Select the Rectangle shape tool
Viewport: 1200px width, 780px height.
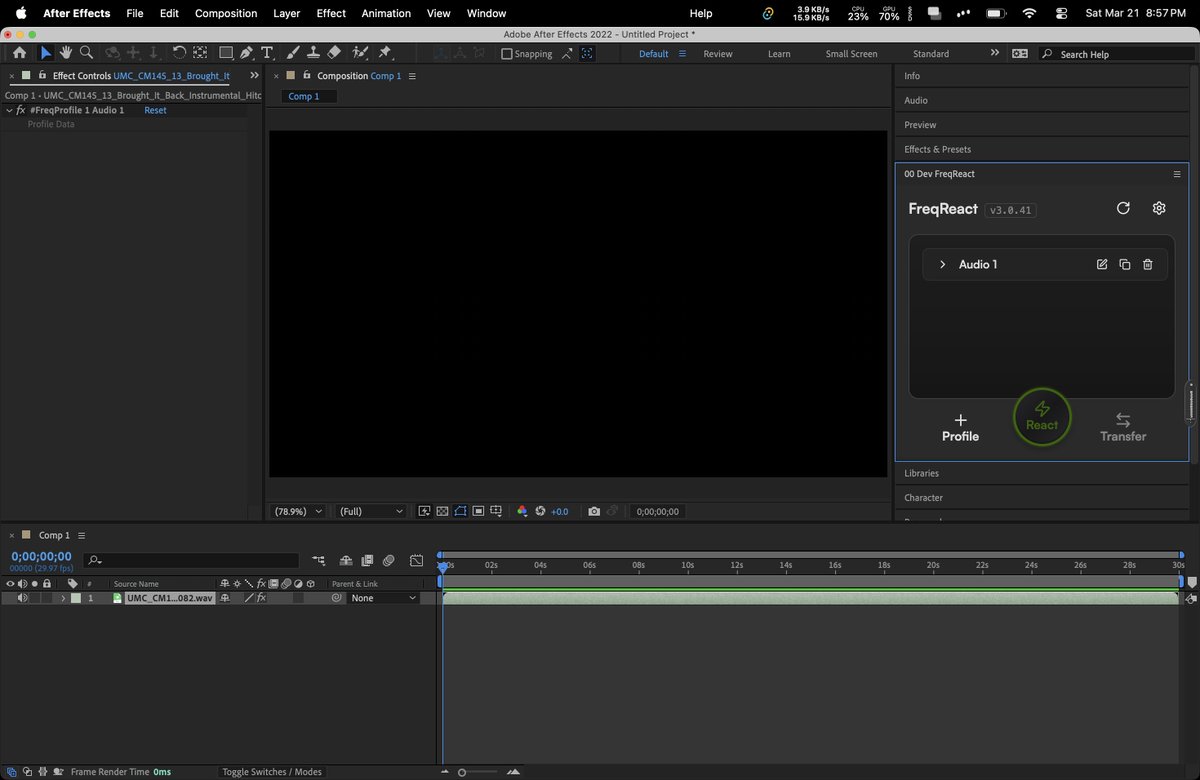click(x=226, y=53)
